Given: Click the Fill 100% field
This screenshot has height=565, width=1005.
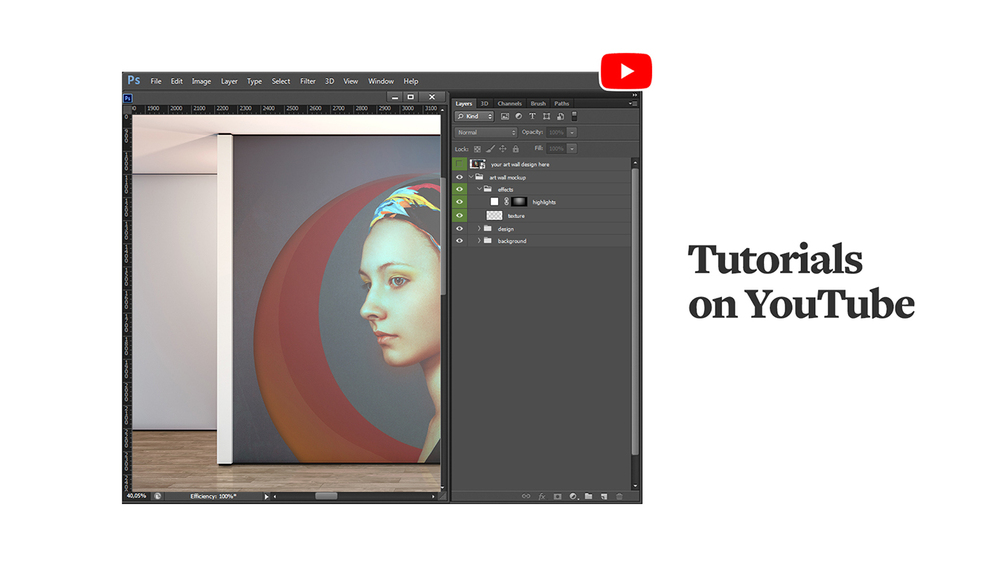Looking at the screenshot, I should (x=556, y=148).
